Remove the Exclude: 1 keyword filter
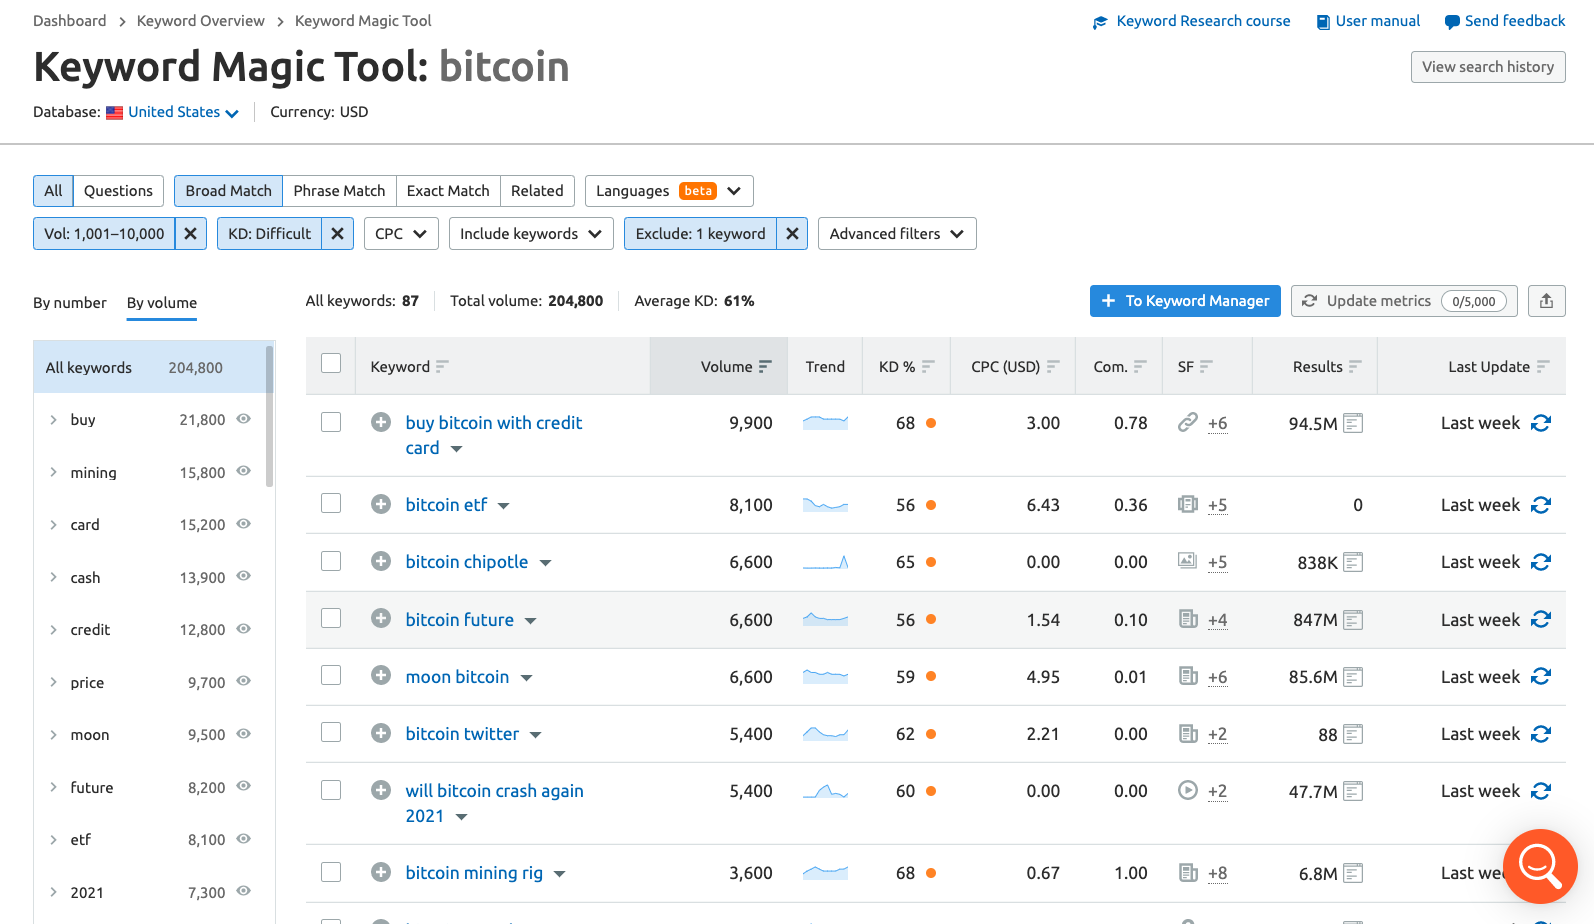Viewport: 1594px width, 924px height. tap(792, 234)
